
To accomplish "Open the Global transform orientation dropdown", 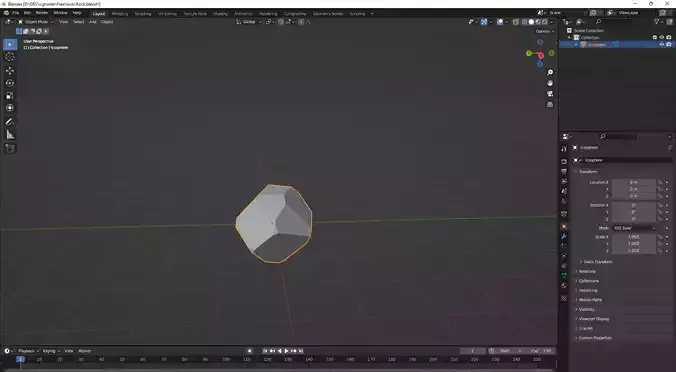I will click(x=250, y=22).
